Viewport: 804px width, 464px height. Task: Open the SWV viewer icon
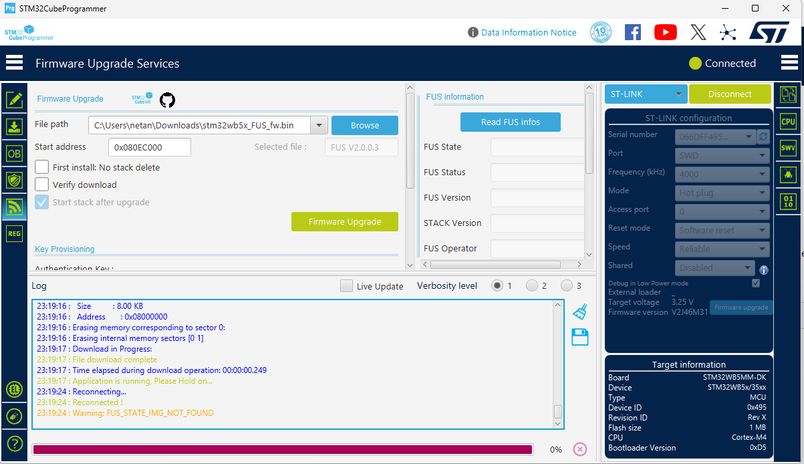pos(788,149)
